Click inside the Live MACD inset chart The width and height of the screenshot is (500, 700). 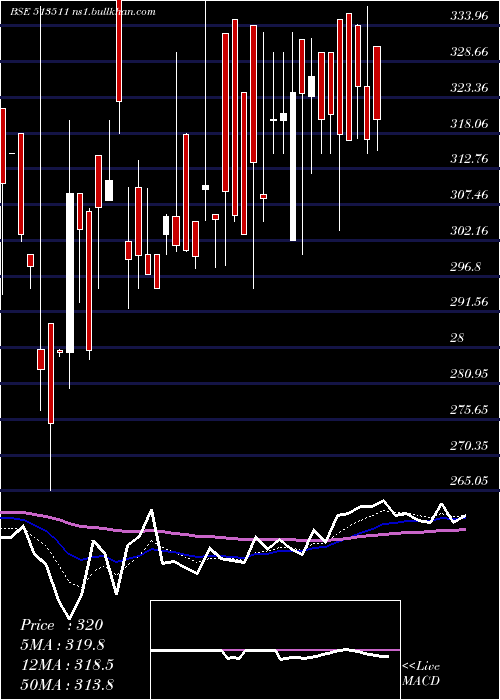(x=275, y=650)
